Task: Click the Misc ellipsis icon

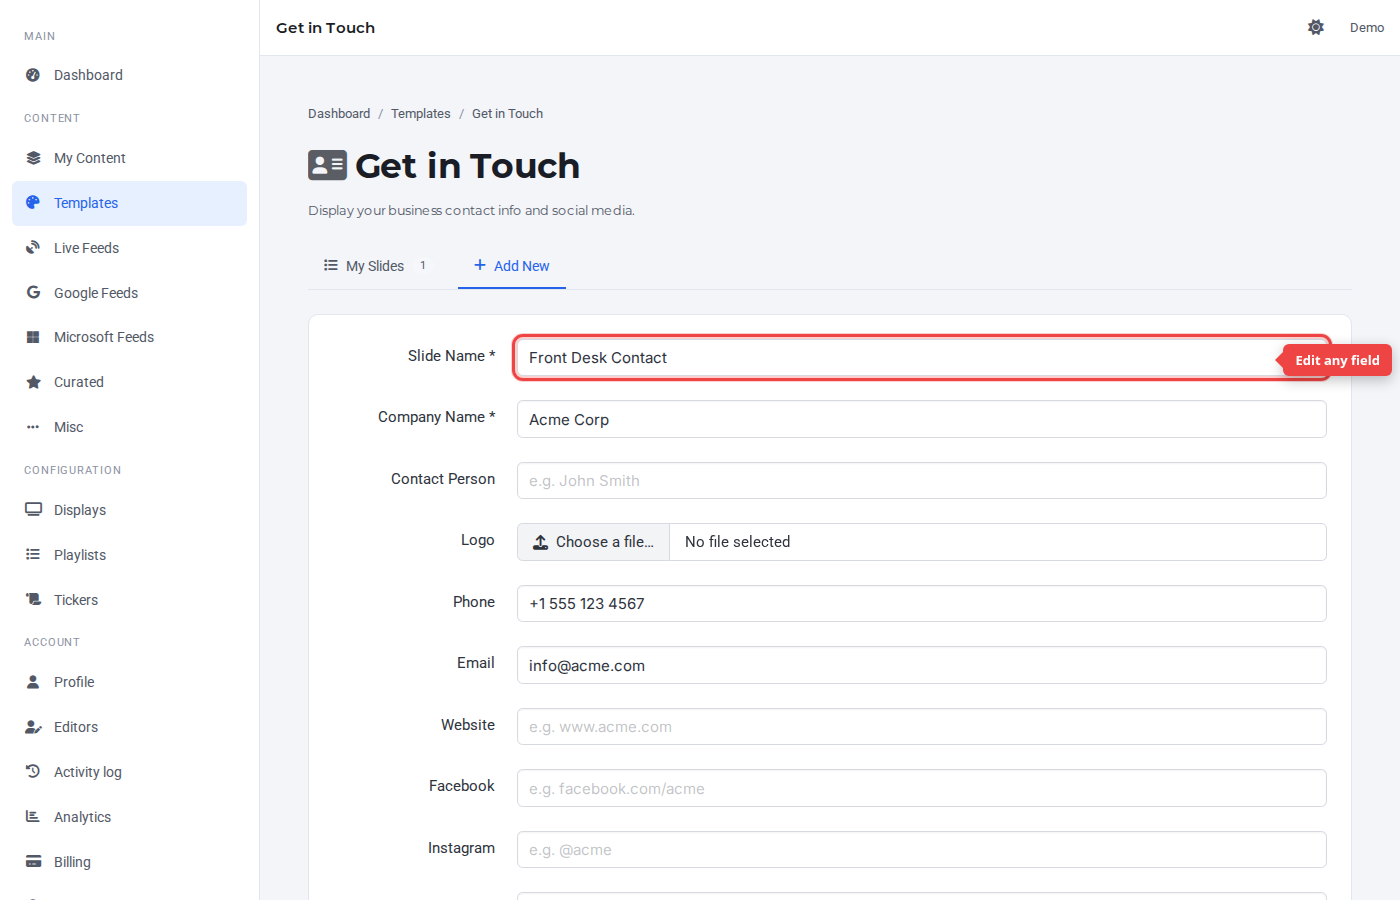Action: pos(33,427)
